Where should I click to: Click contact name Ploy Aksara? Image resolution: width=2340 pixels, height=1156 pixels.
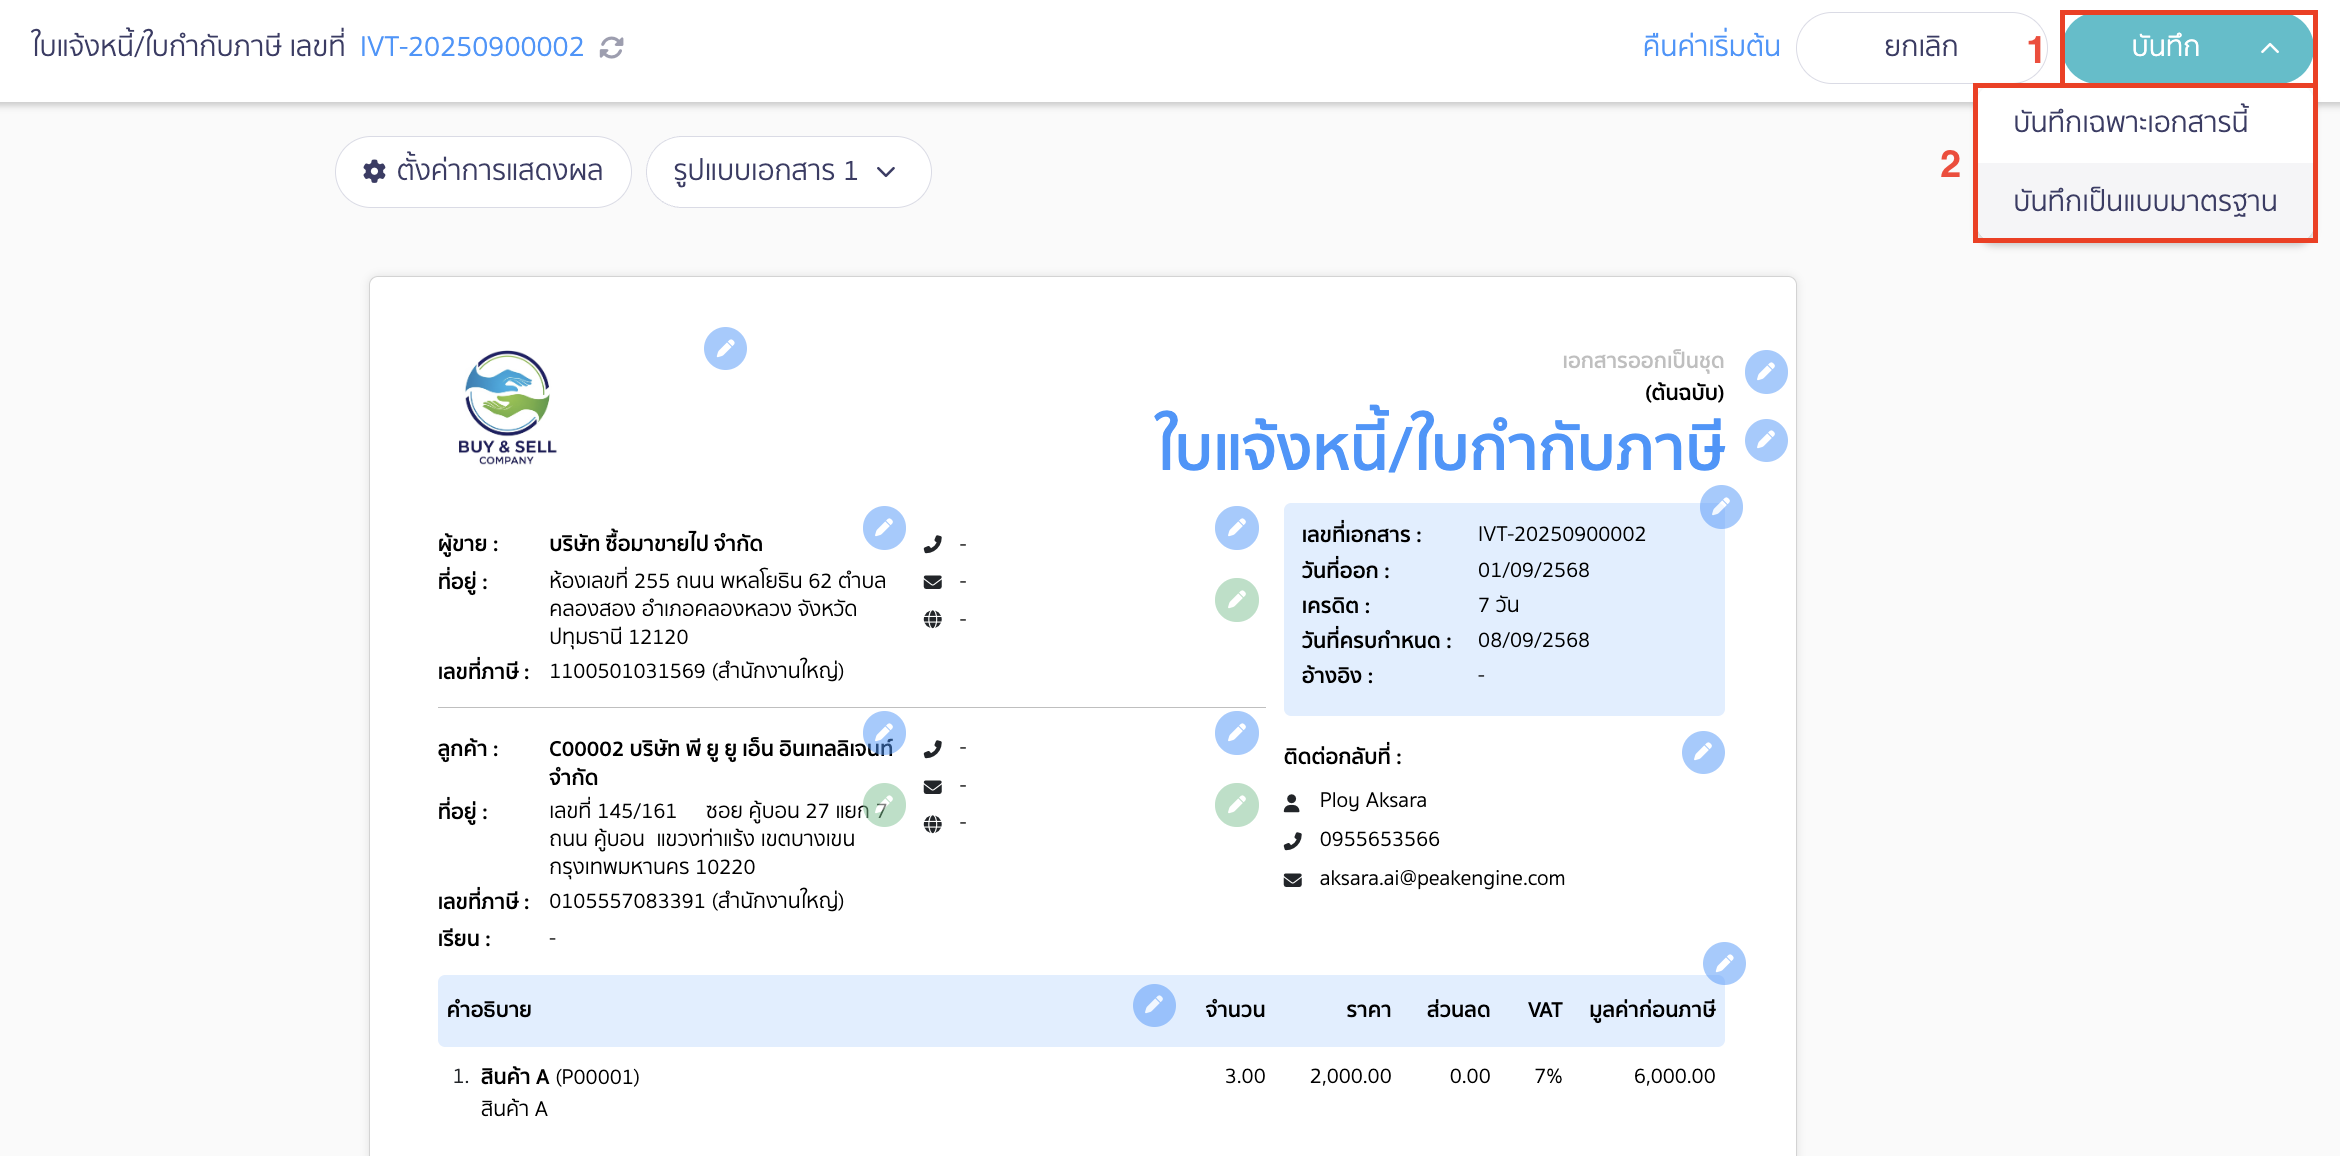[x=1372, y=800]
